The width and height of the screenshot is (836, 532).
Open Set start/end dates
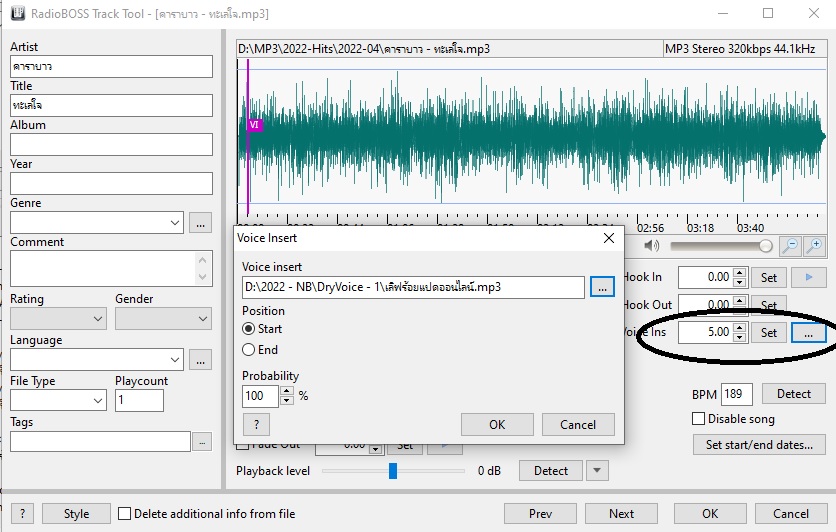click(759, 445)
